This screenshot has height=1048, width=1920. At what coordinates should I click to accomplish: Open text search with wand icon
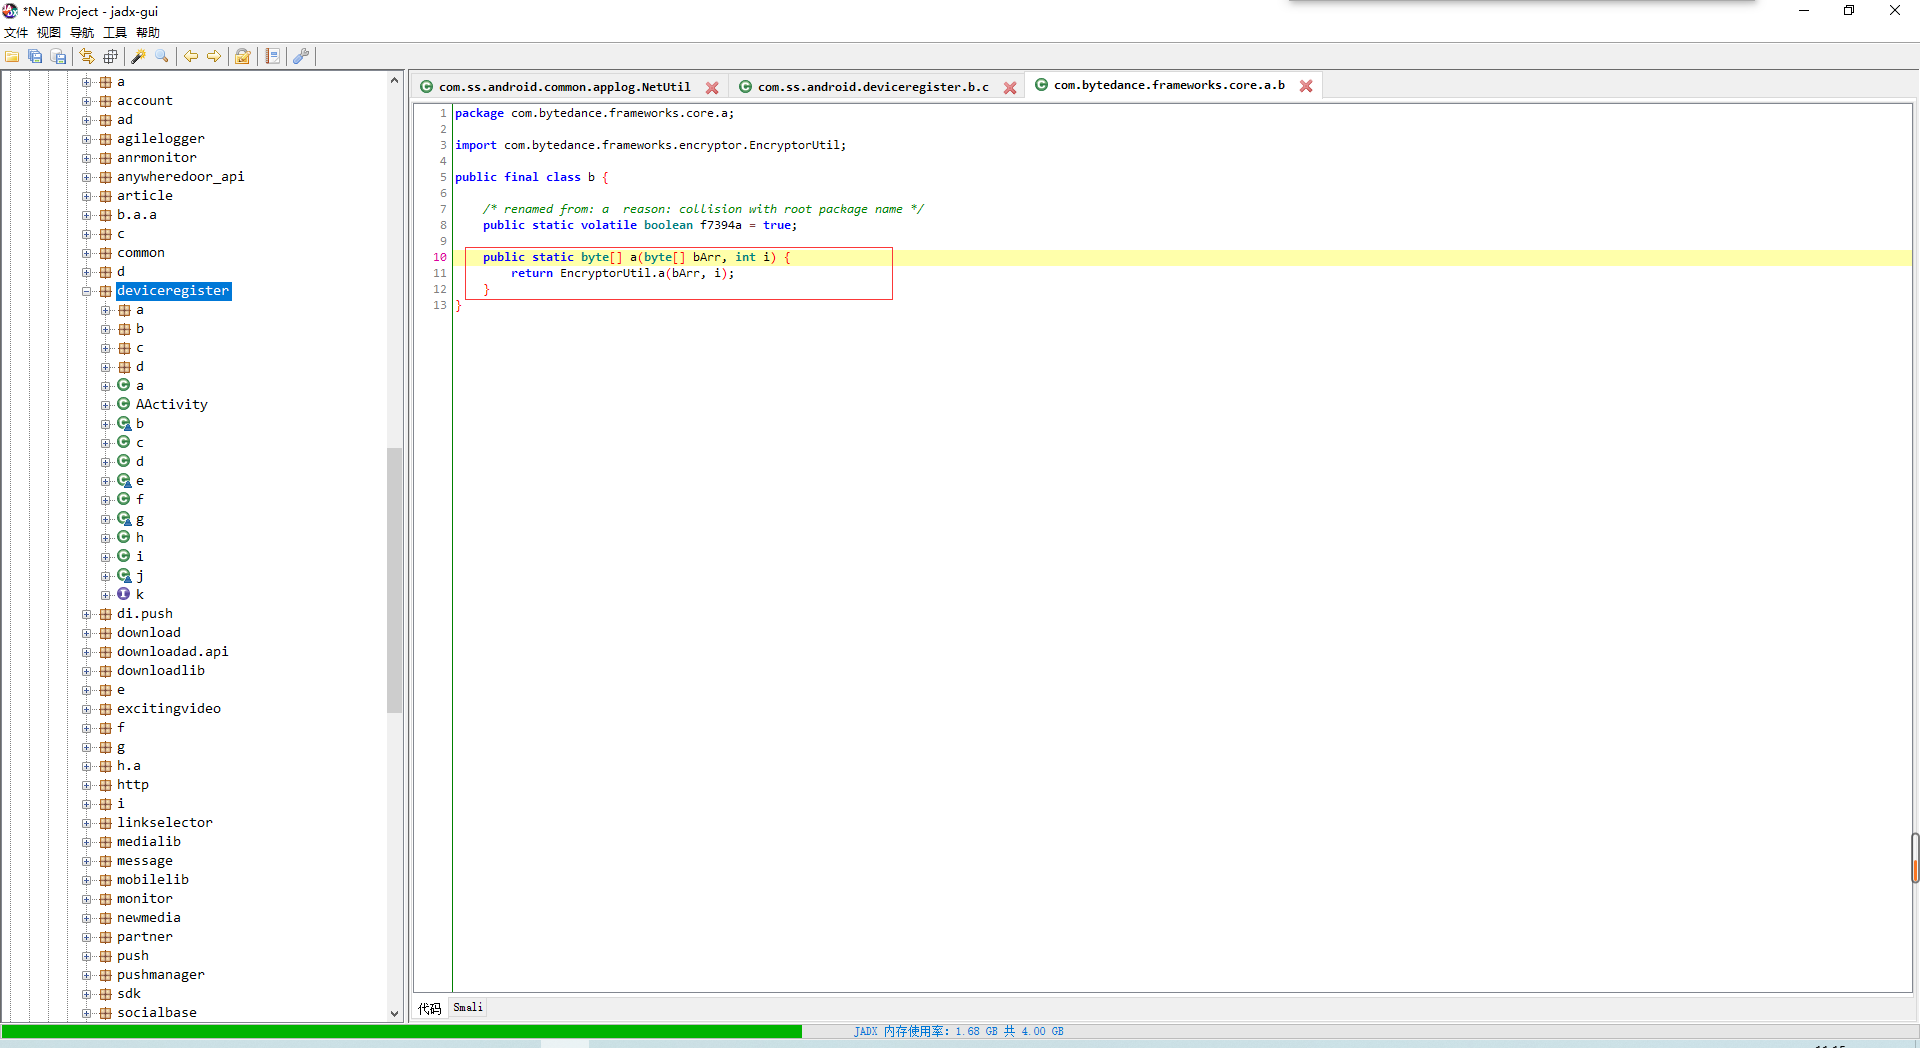(x=138, y=57)
